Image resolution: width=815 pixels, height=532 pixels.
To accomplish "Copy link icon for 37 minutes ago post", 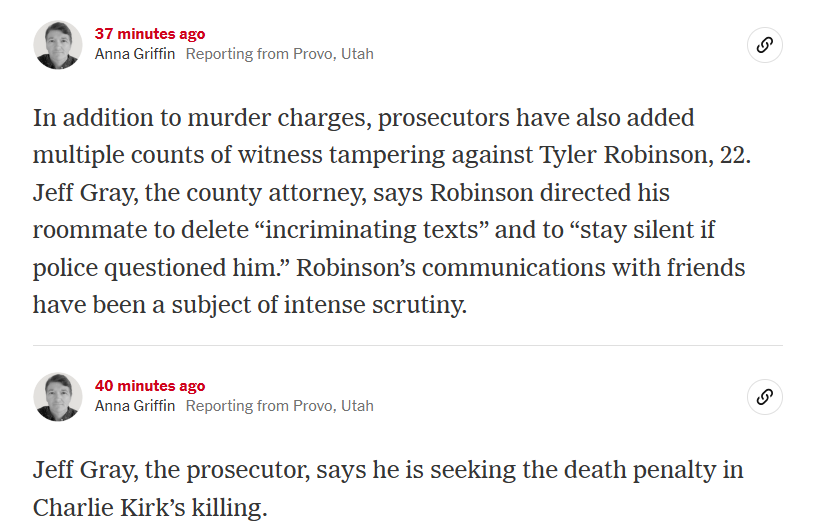I will pyautogui.click(x=765, y=45).
